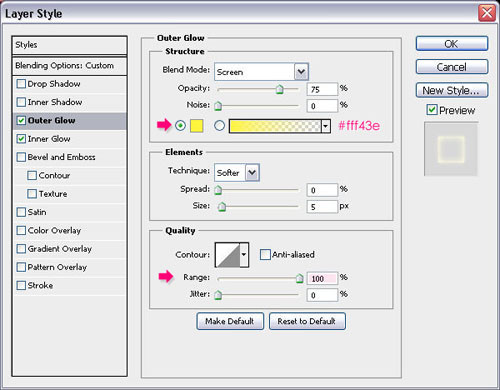Image resolution: width=500 pixels, height=390 pixels.
Task: Open the gradient picker dropdown arrow
Action: [x=326, y=126]
